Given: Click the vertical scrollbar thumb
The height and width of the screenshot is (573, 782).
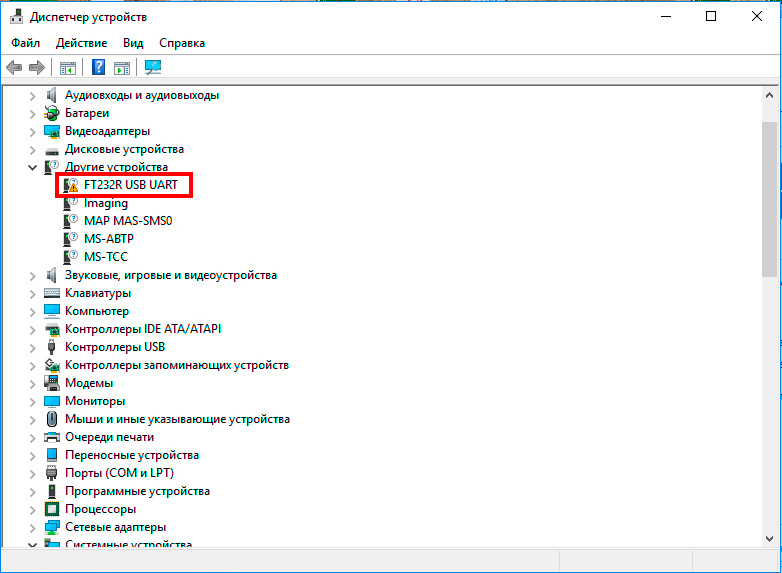Looking at the screenshot, I should 769,199.
